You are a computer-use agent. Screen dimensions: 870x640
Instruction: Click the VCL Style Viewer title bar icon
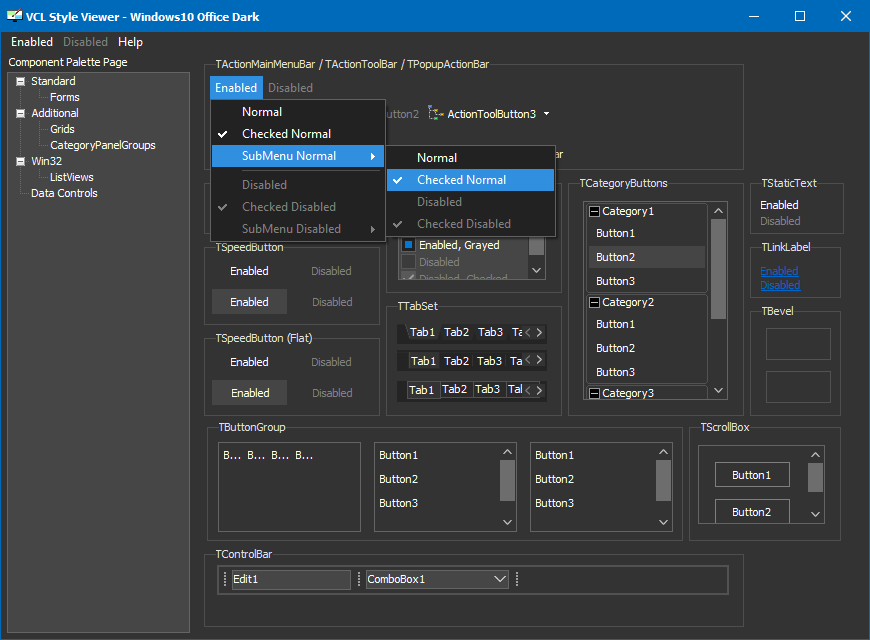[x=14, y=16]
